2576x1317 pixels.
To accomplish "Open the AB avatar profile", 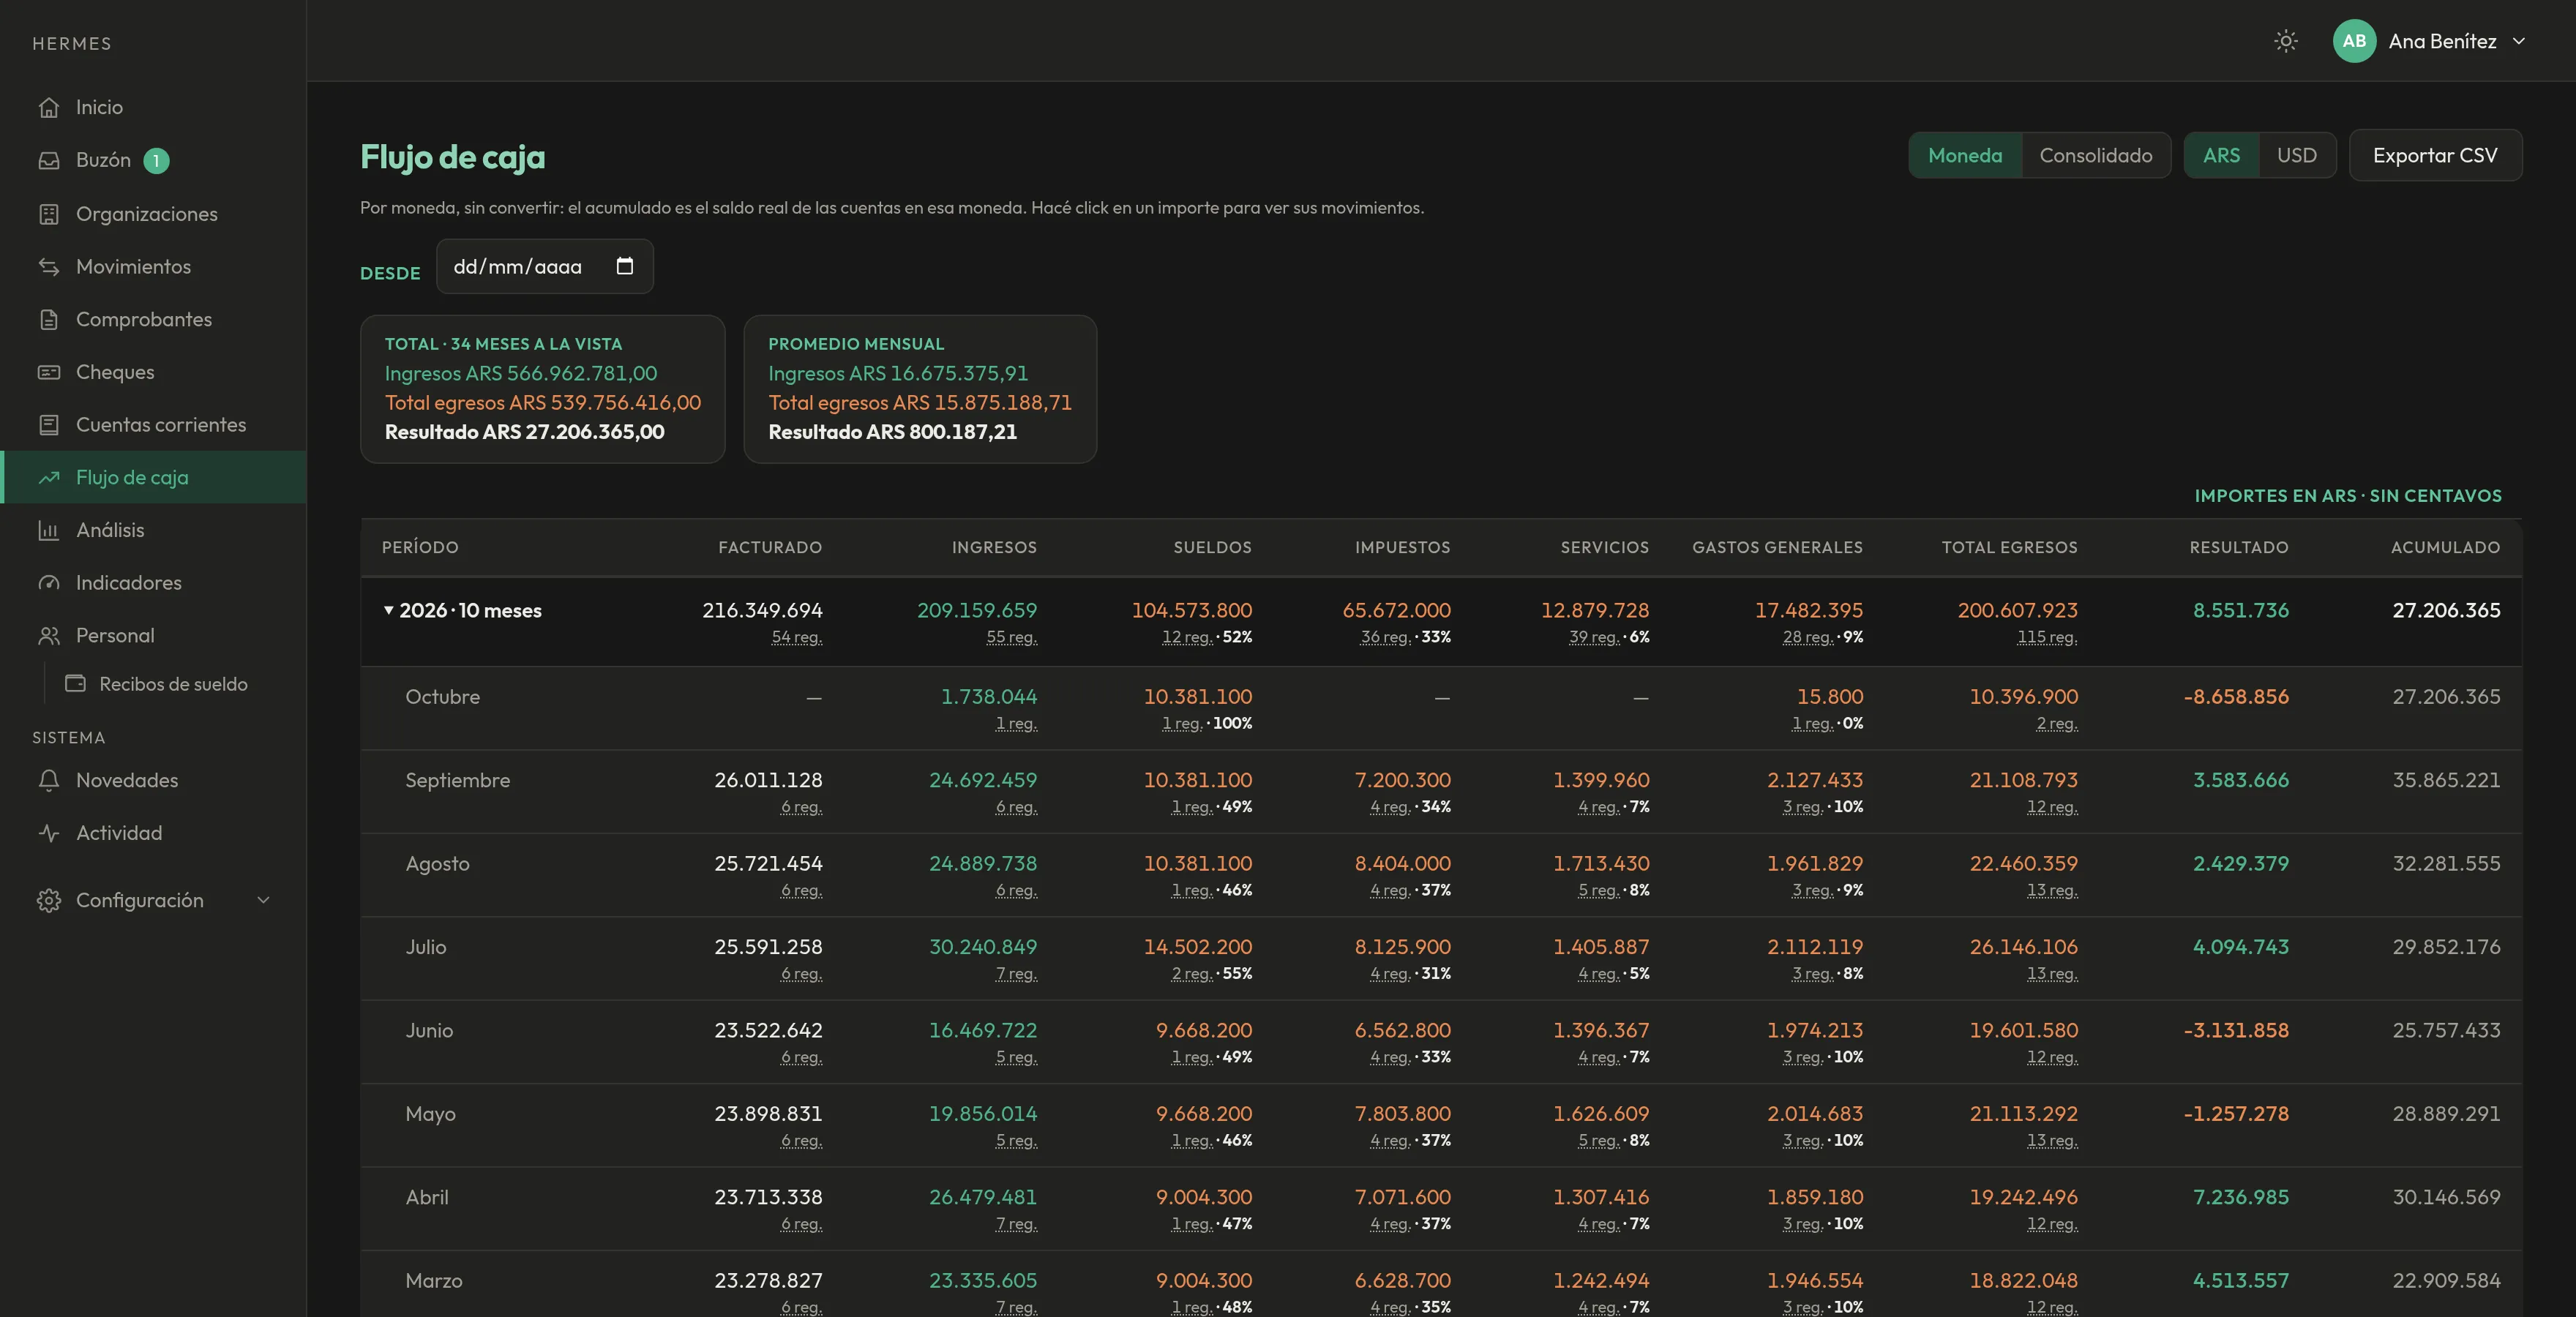I will [2354, 41].
